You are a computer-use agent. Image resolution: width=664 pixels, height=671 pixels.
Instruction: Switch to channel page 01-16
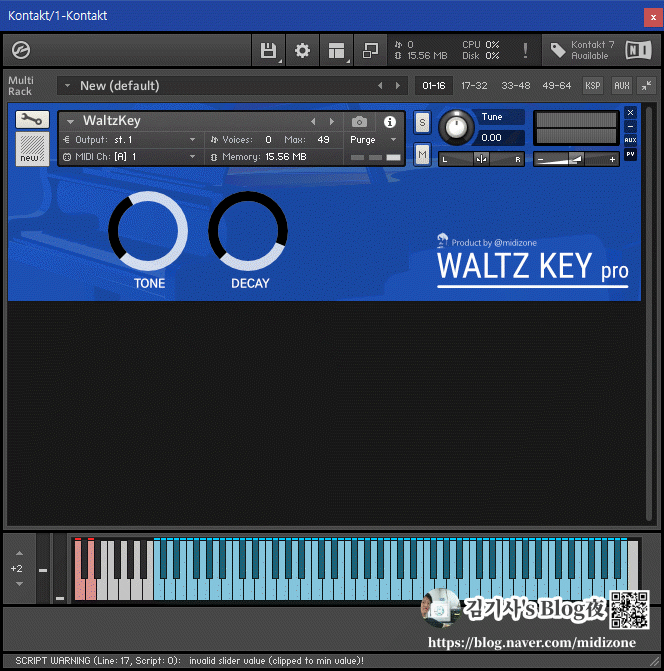(434, 86)
